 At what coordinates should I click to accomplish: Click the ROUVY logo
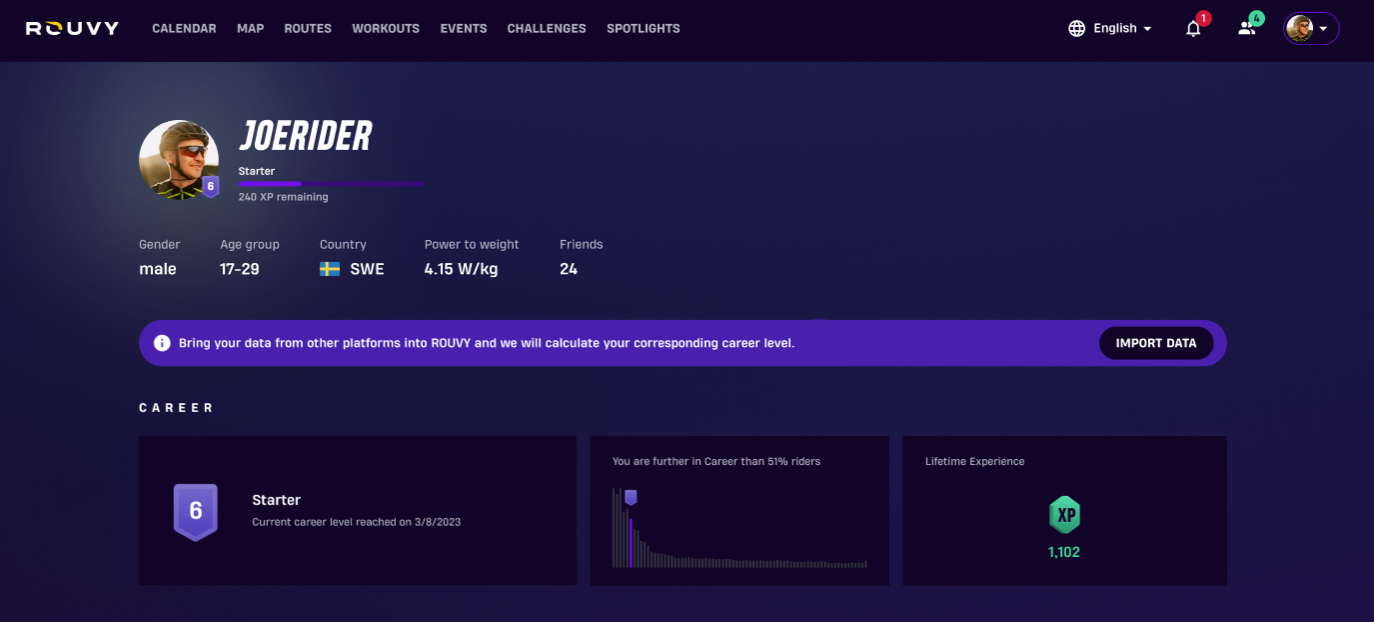pos(72,28)
